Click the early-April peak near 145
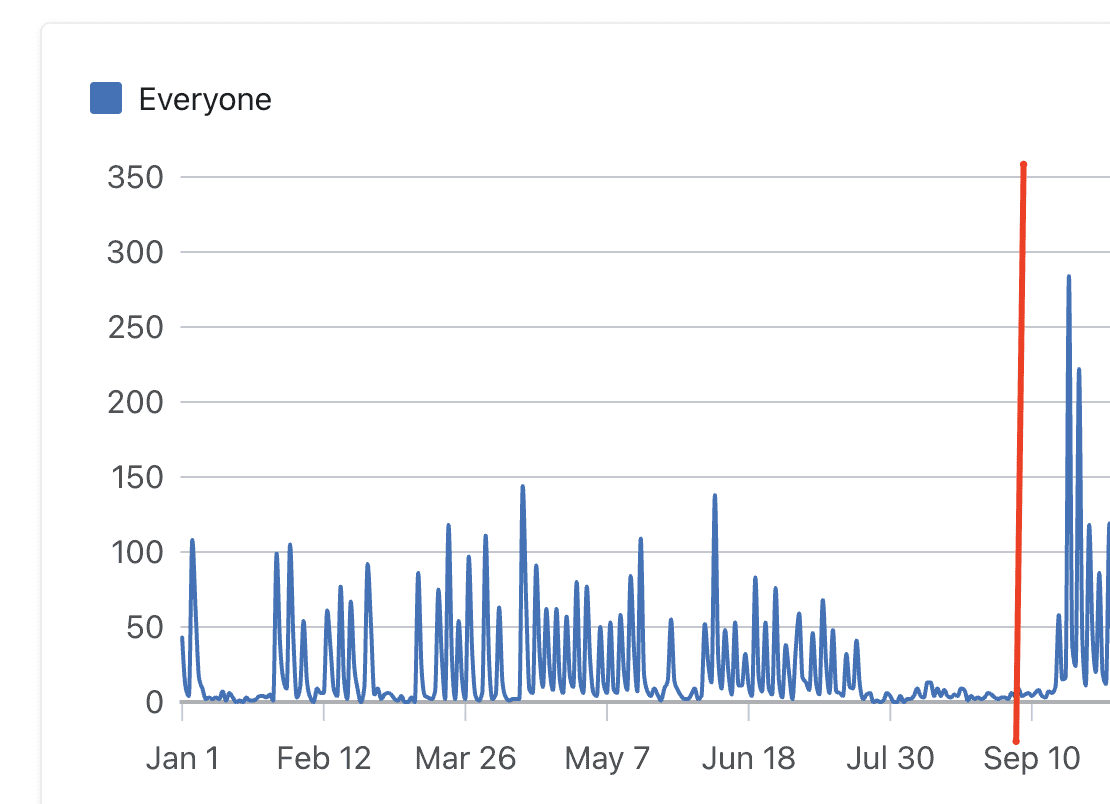This screenshot has width=1110, height=804. [522, 486]
